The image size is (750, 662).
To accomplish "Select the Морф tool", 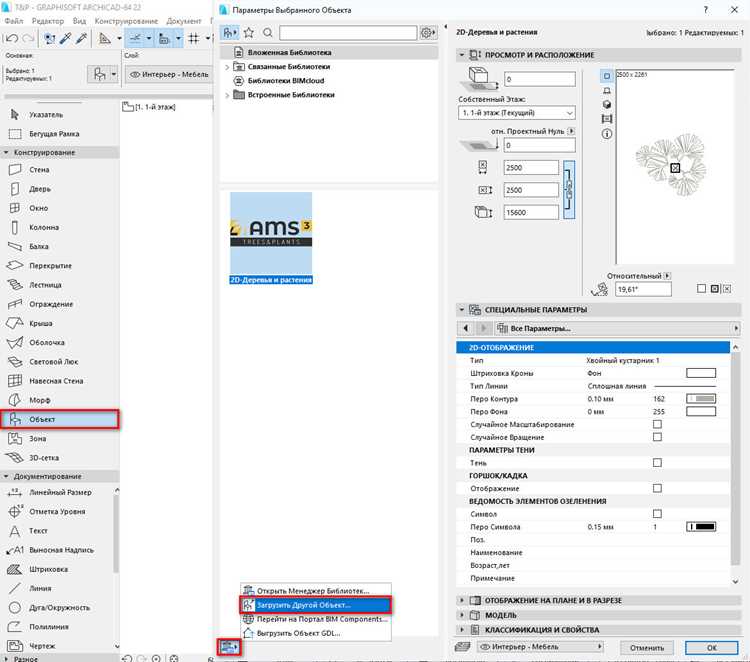I will coord(40,400).
